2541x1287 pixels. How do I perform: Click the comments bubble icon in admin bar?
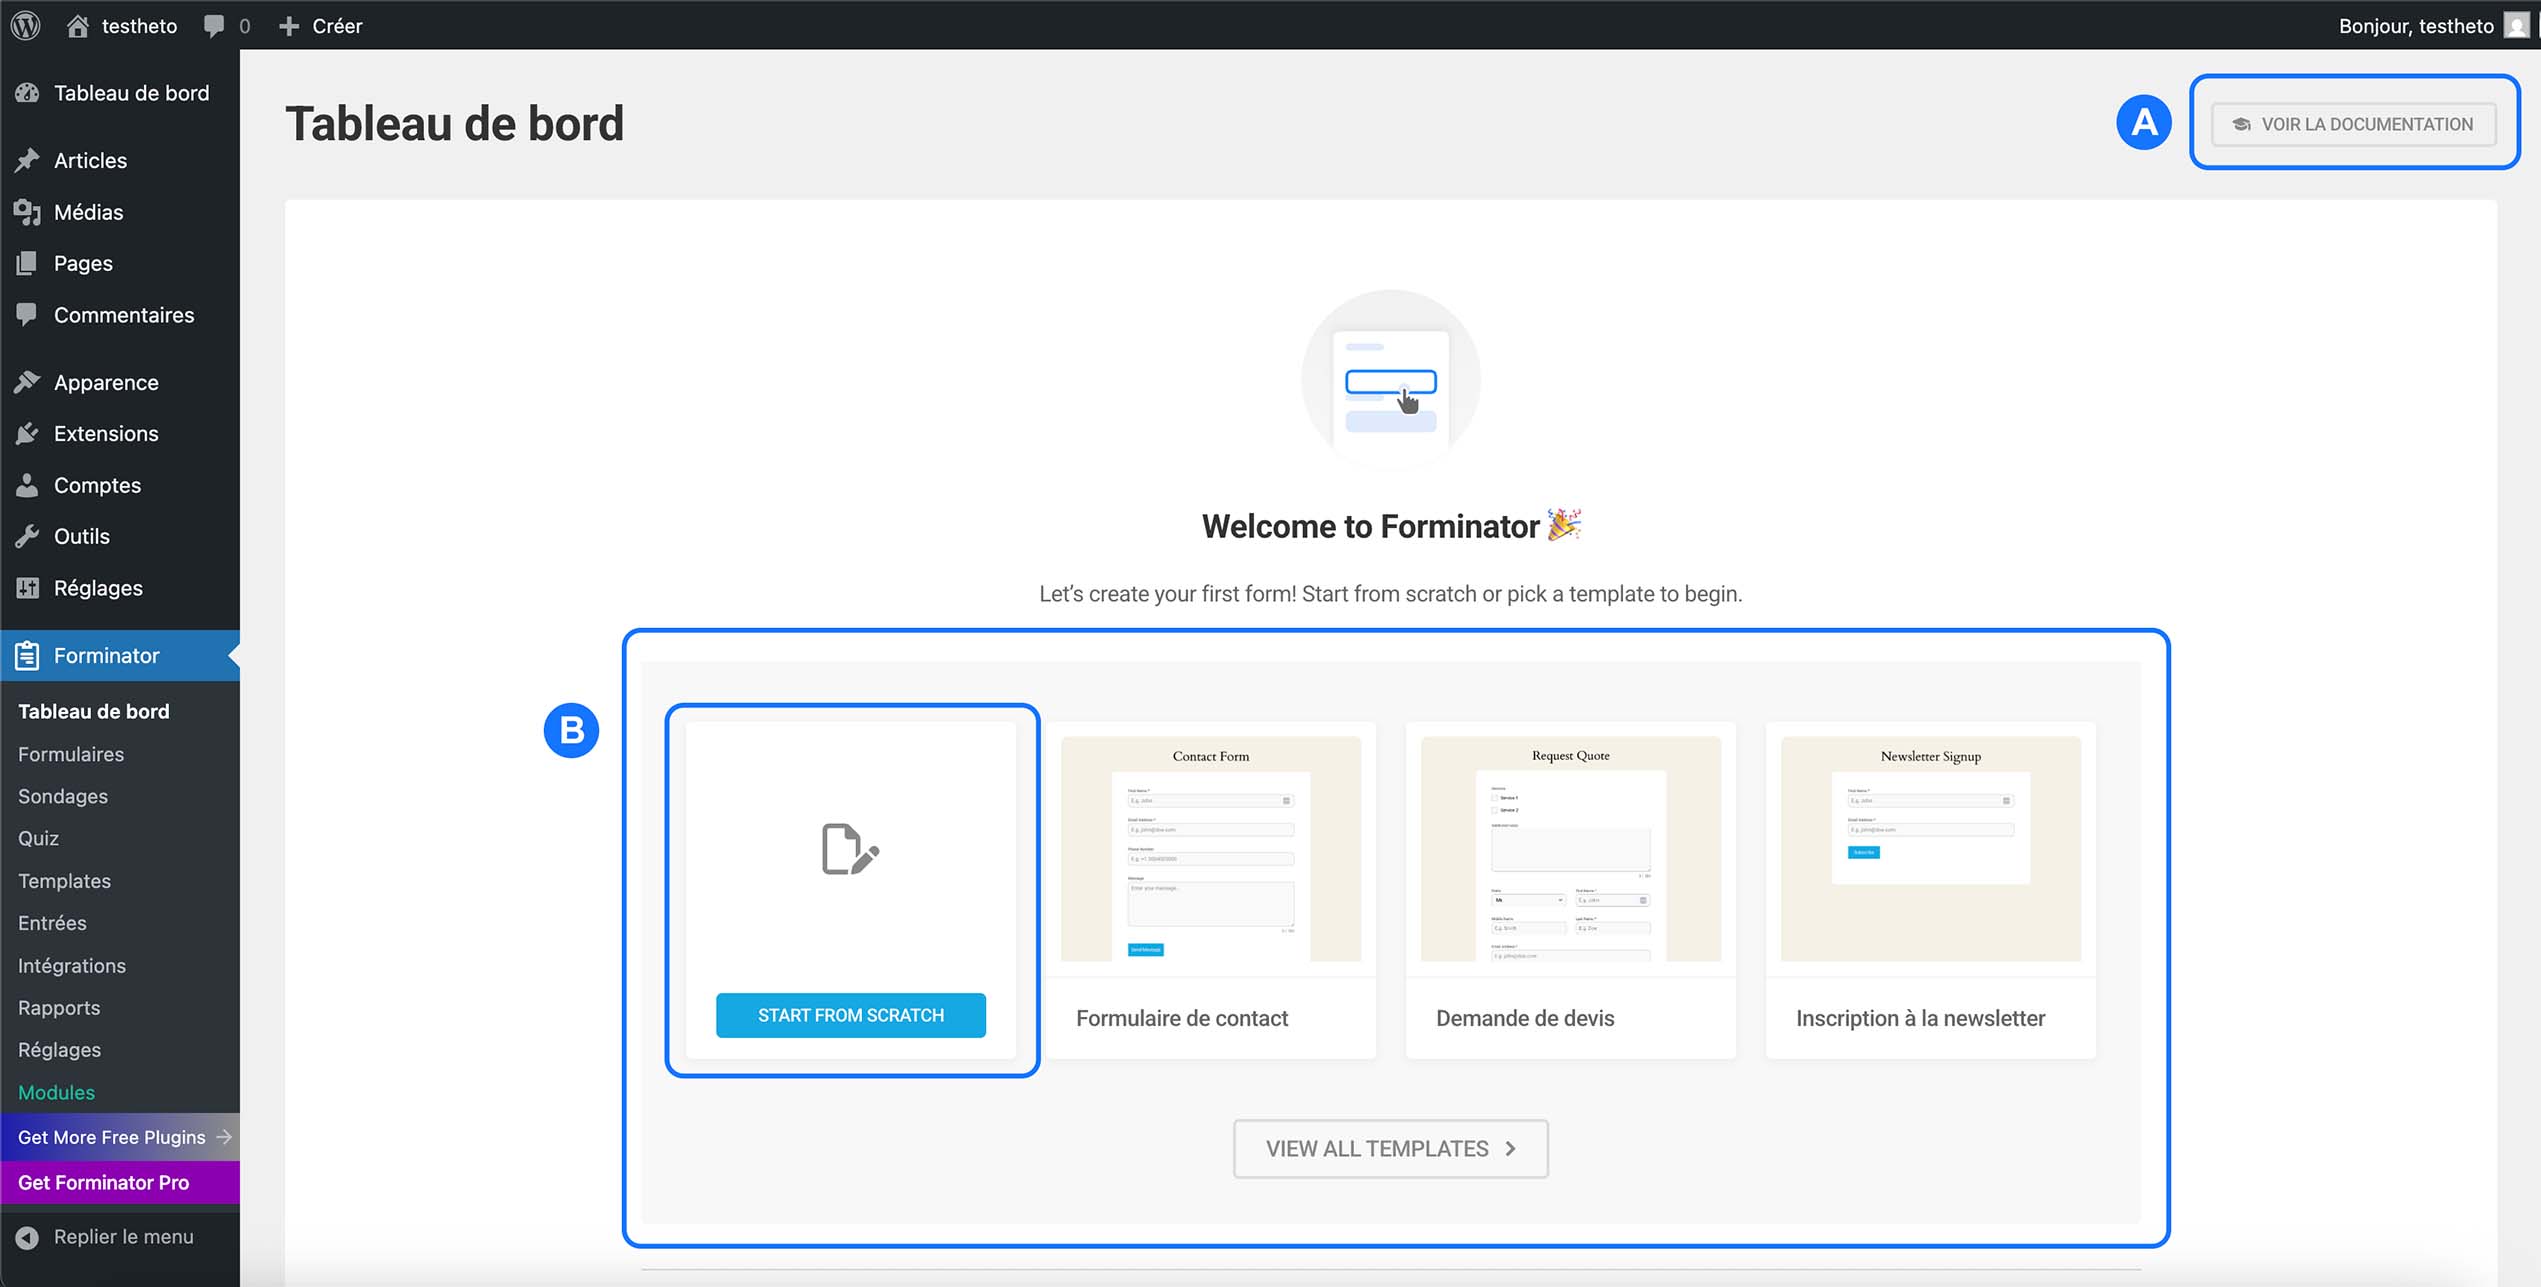[x=215, y=25]
